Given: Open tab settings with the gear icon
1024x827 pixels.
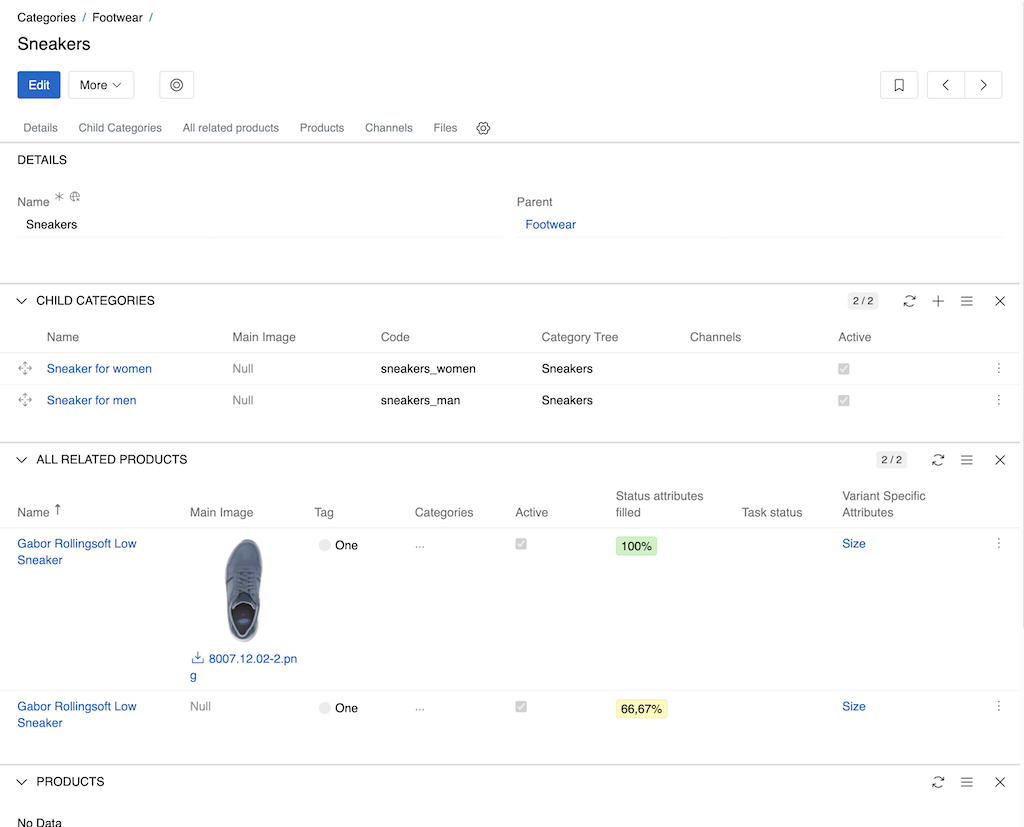Looking at the screenshot, I should pos(483,128).
